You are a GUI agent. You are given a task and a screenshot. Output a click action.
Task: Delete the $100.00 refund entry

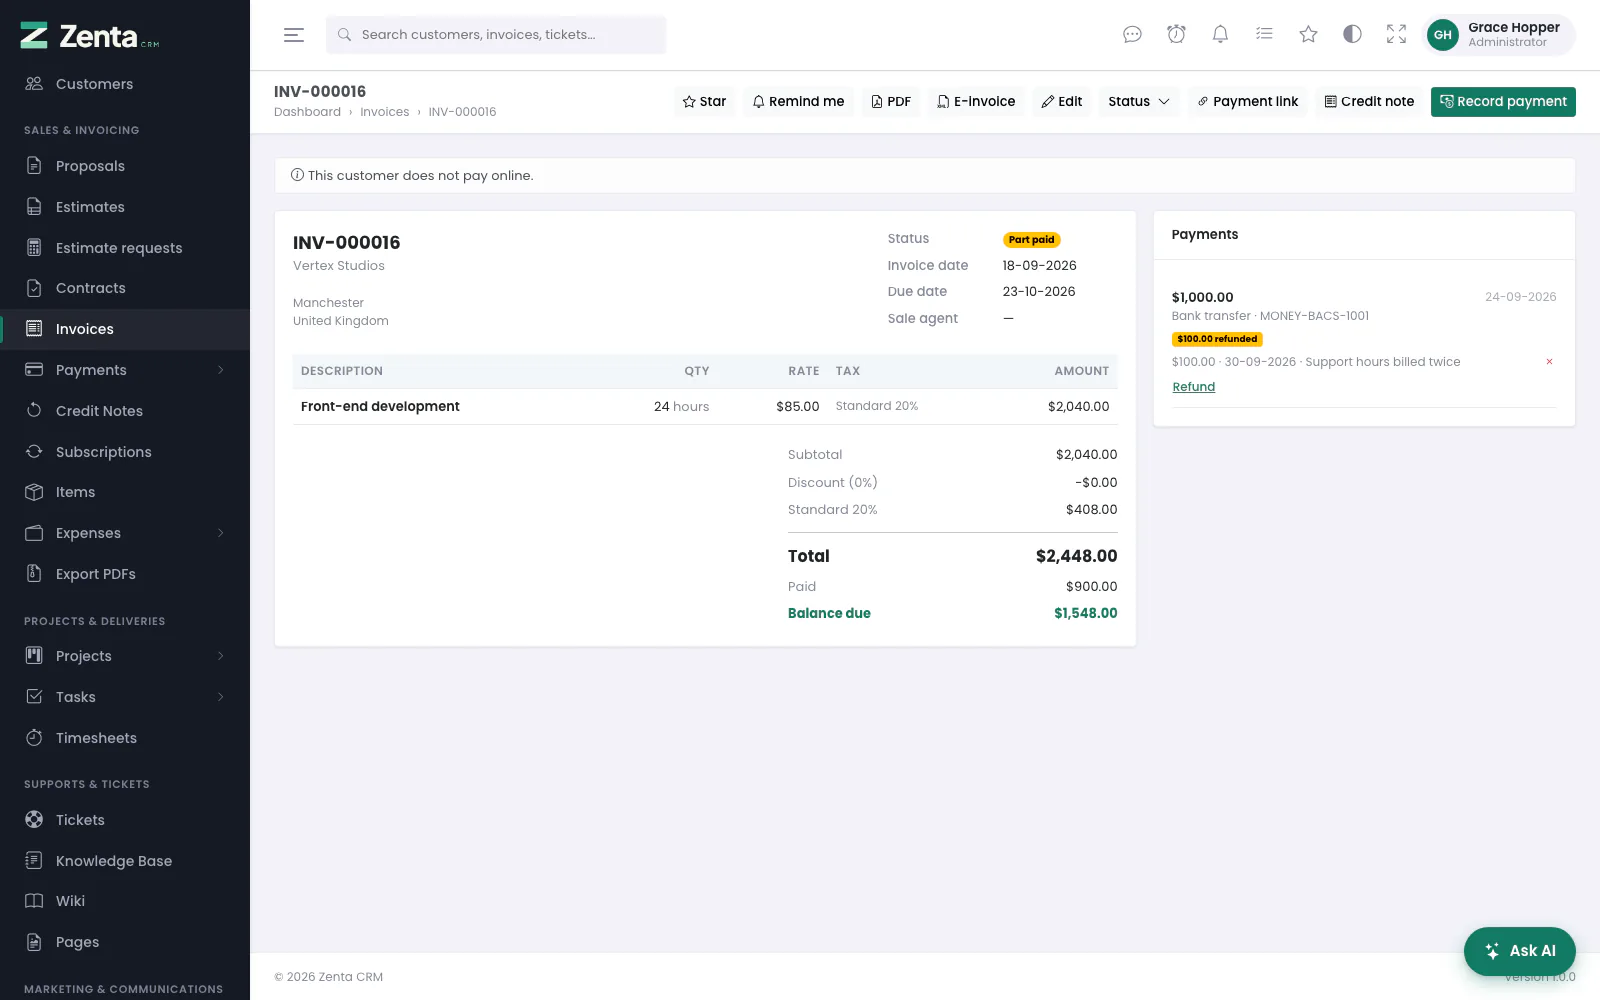1549,362
